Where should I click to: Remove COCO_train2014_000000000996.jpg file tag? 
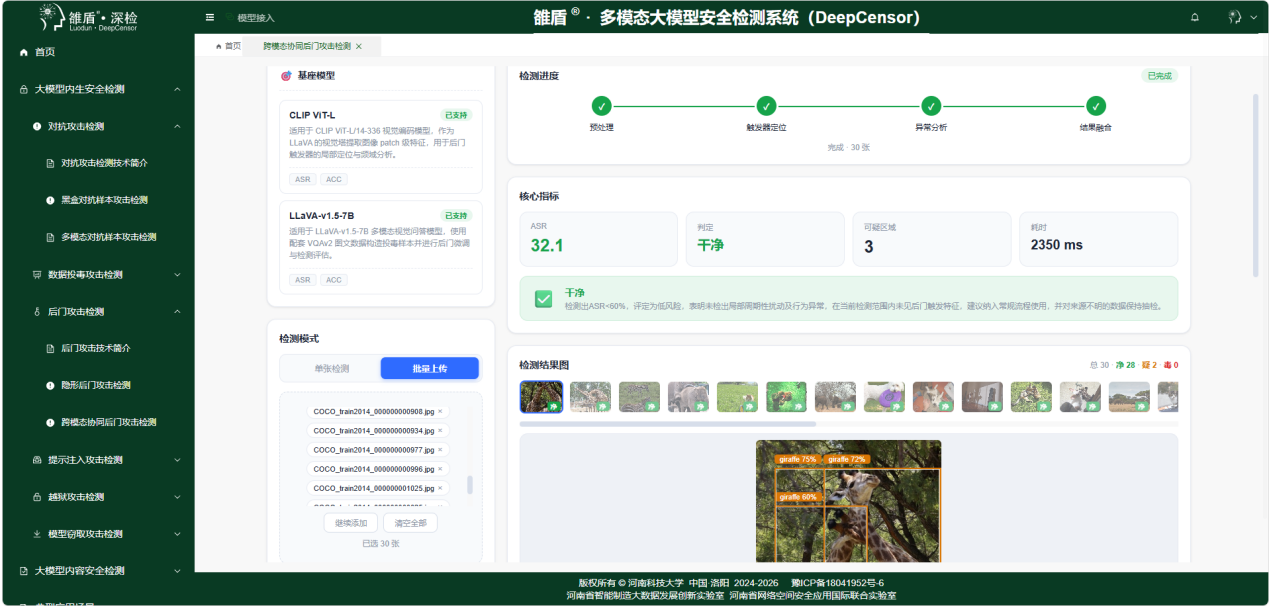[x=440, y=468]
